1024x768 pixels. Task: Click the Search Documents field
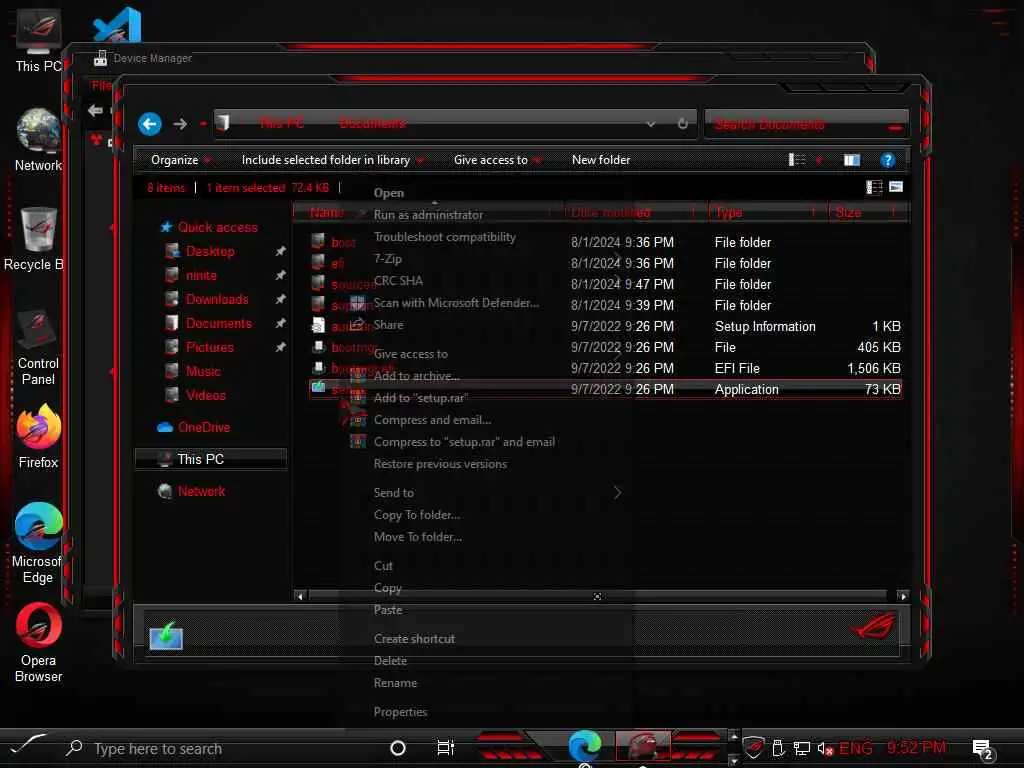pyautogui.click(x=807, y=124)
